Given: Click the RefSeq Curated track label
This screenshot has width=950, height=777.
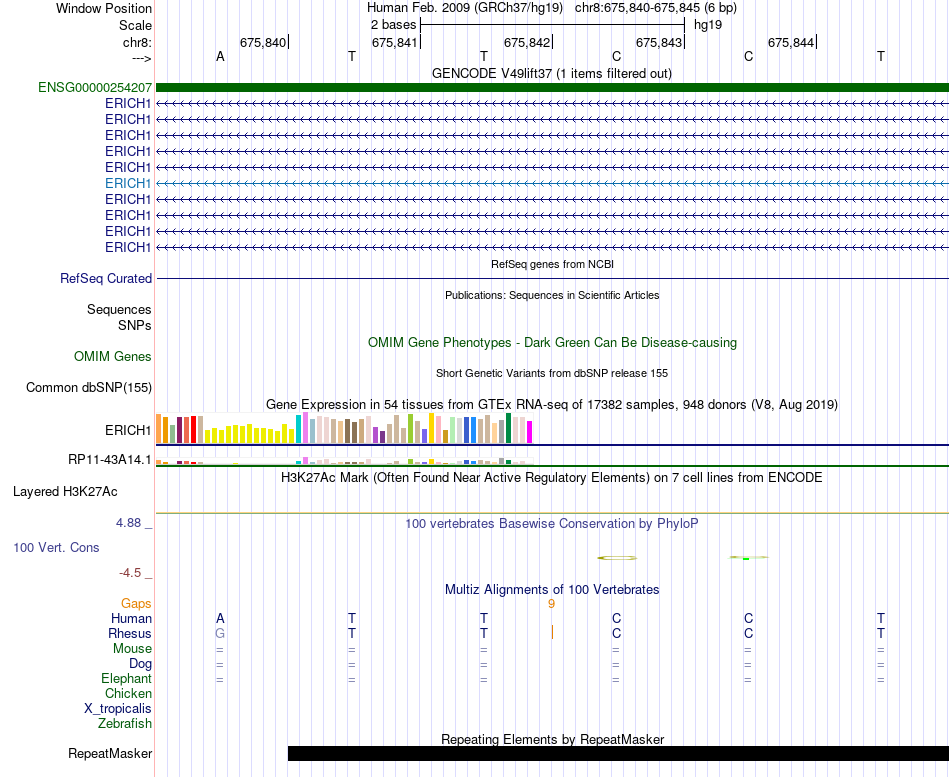Looking at the screenshot, I should 106,278.
